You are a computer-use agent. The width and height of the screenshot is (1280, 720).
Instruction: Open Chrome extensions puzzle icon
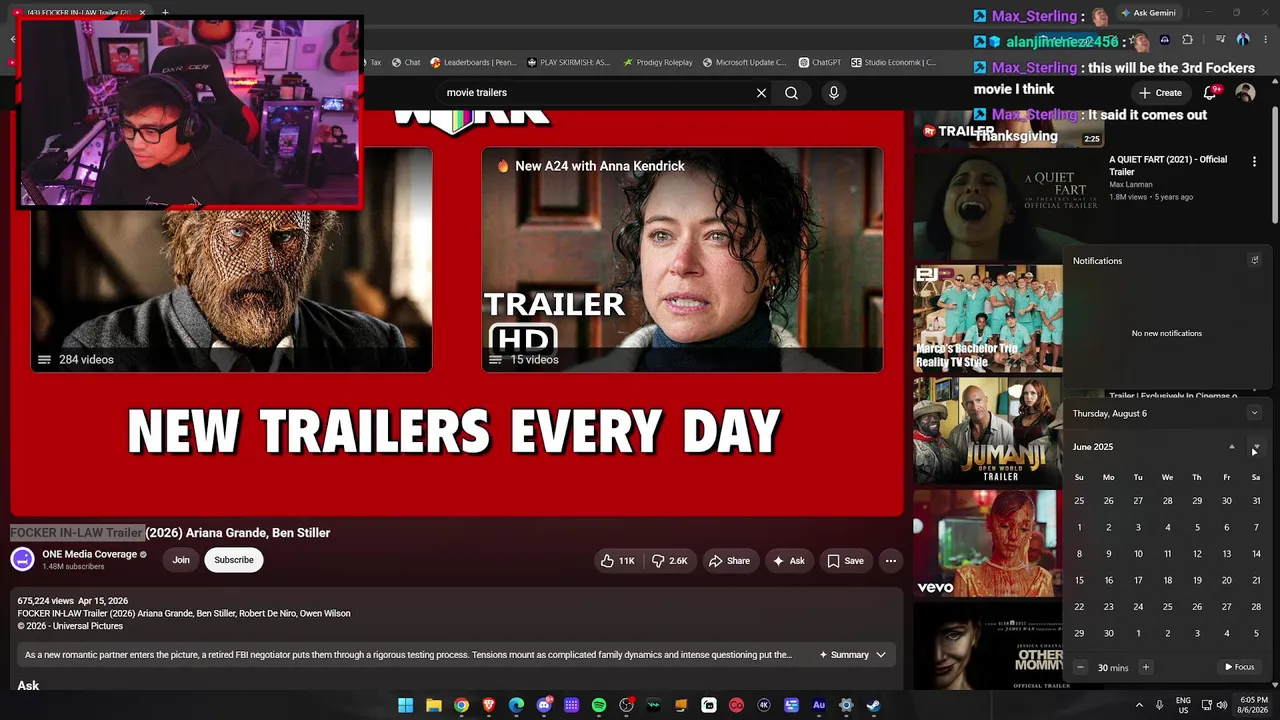pyautogui.click(x=1187, y=40)
